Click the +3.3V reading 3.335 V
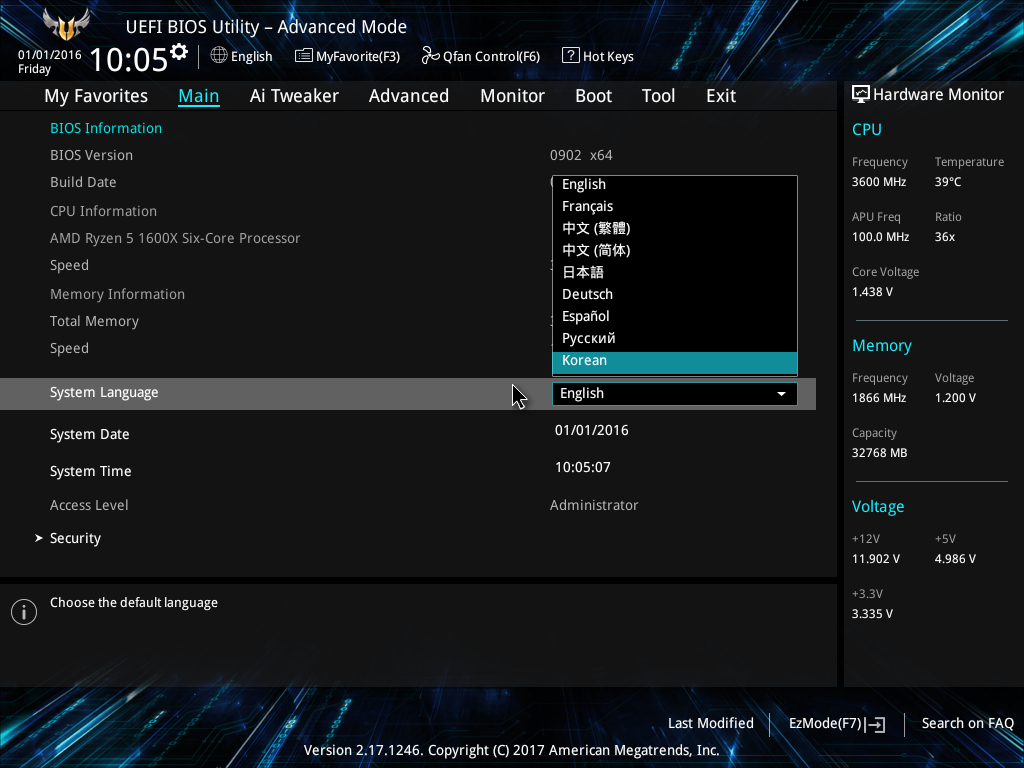Viewport: 1024px width, 768px height. 872,614
